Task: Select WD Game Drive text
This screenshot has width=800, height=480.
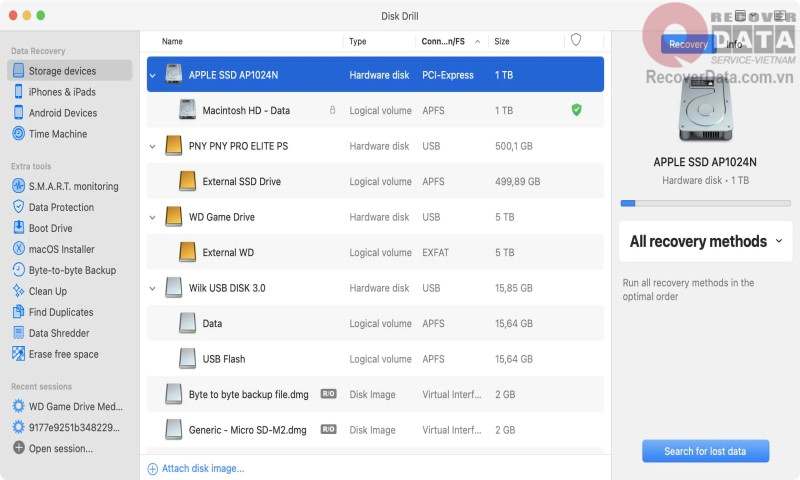Action: tap(221, 217)
